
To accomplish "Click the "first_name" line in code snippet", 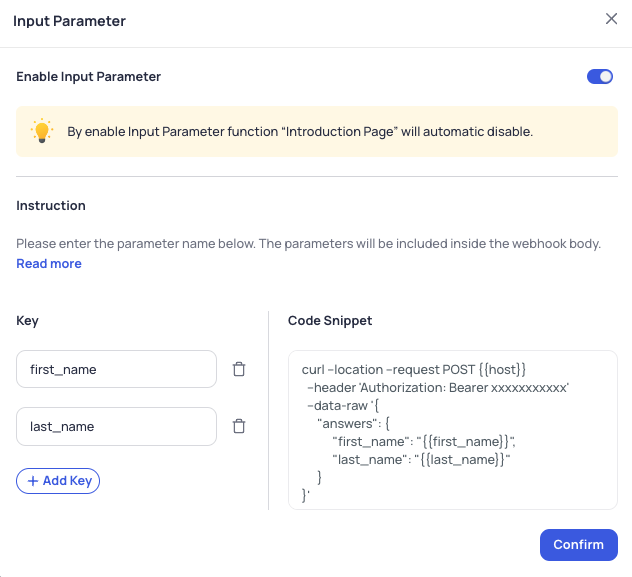I will point(424,442).
